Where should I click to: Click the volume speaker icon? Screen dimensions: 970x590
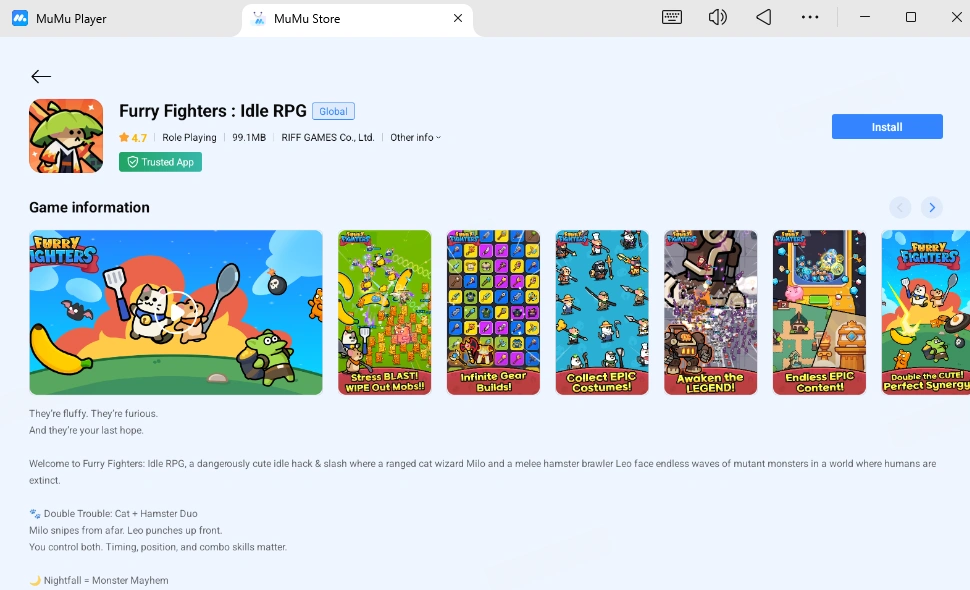718,17
